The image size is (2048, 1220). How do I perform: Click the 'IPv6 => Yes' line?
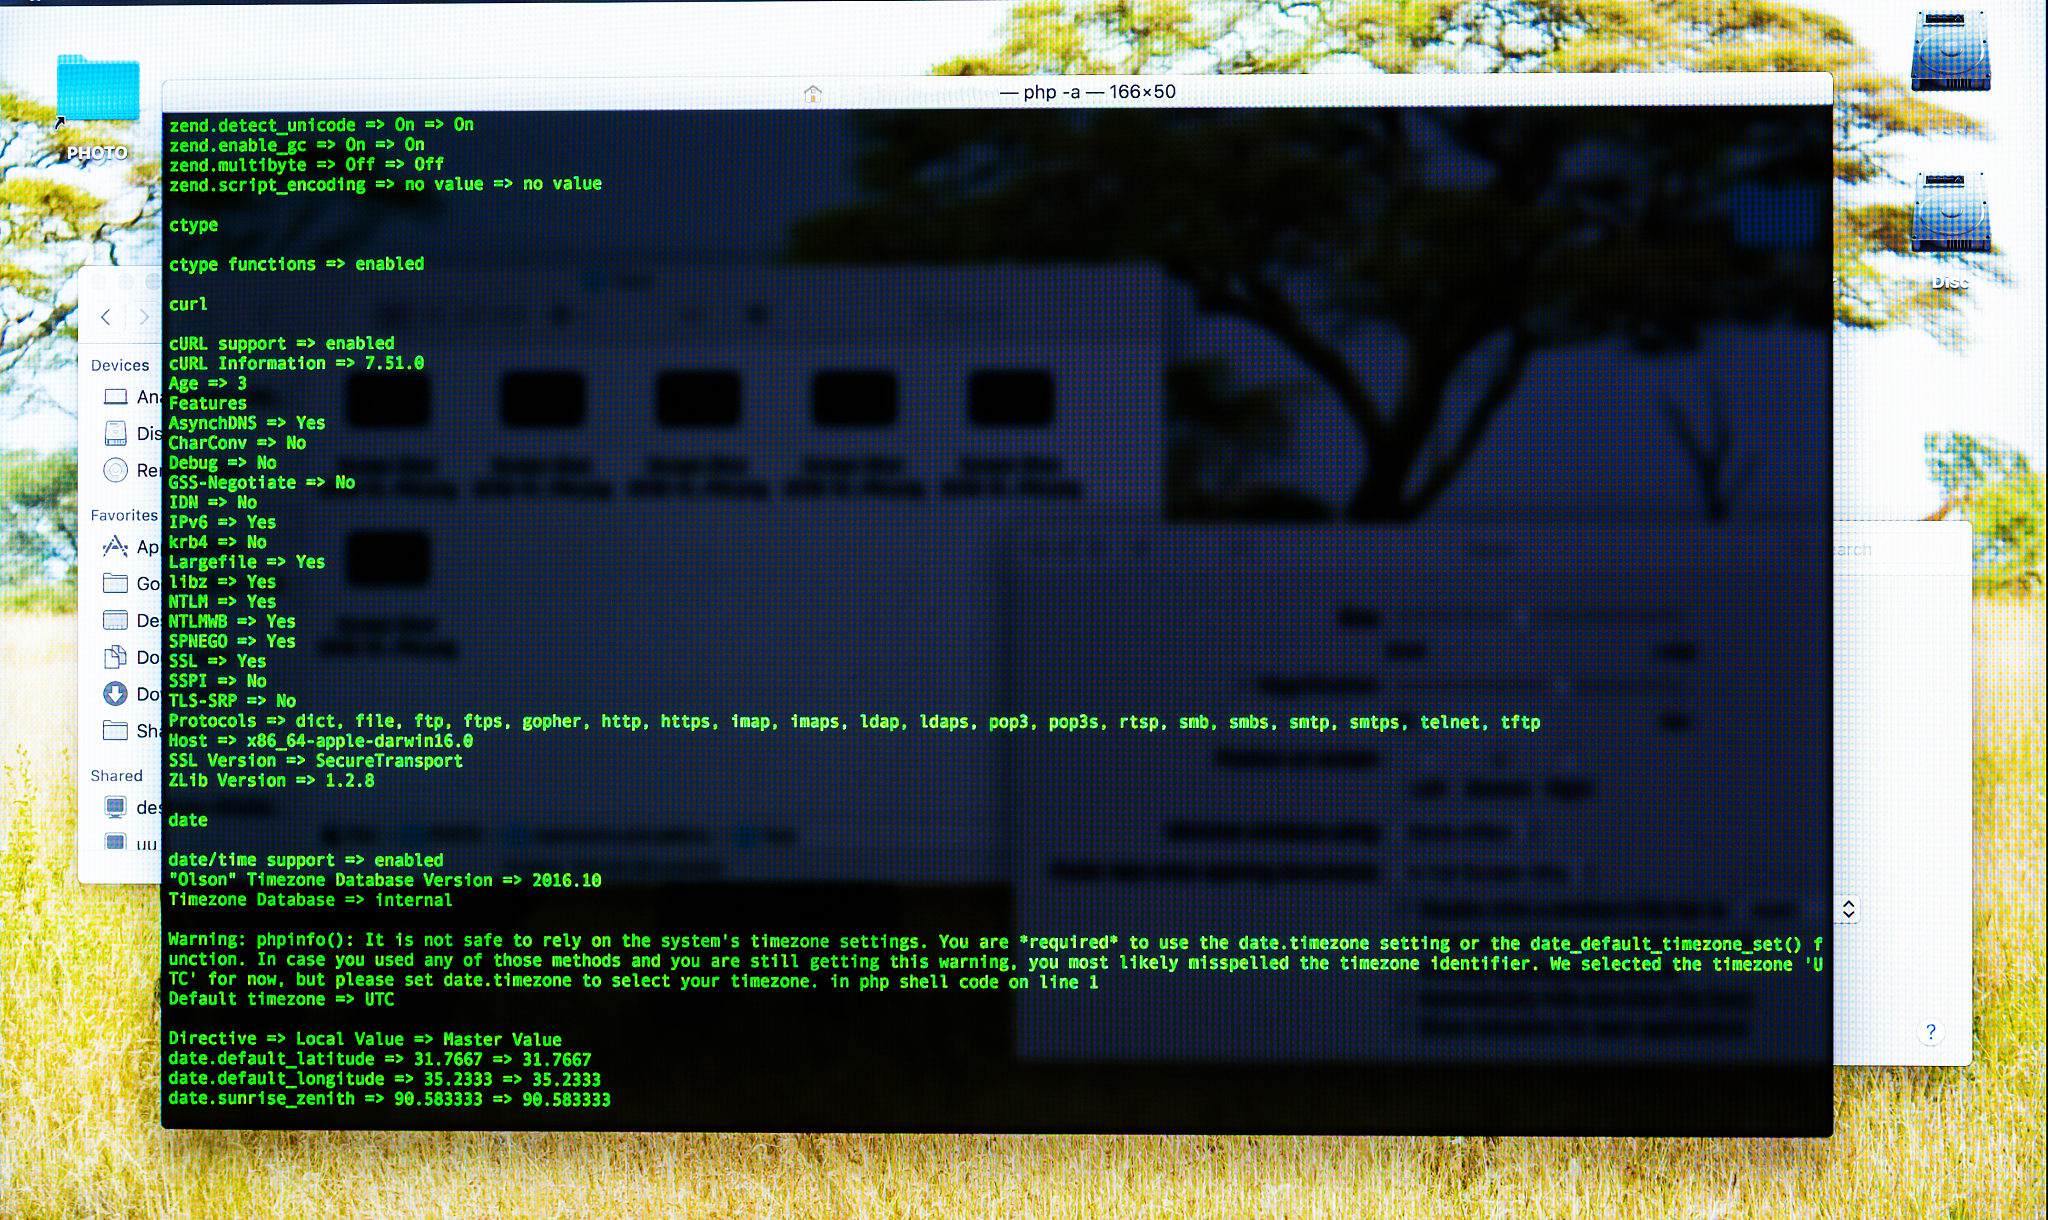(x=222, y=522)
